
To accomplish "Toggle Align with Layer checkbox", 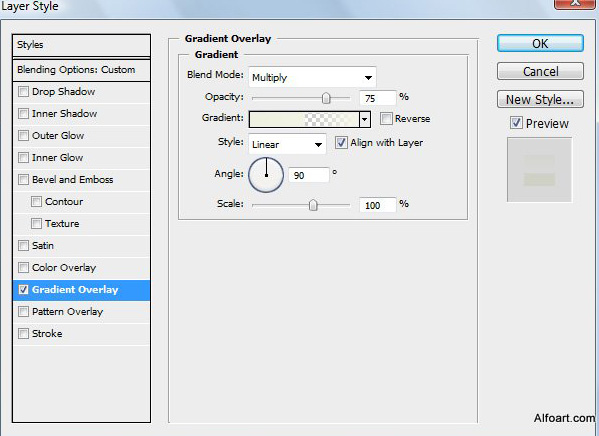I will click(341, 143).
